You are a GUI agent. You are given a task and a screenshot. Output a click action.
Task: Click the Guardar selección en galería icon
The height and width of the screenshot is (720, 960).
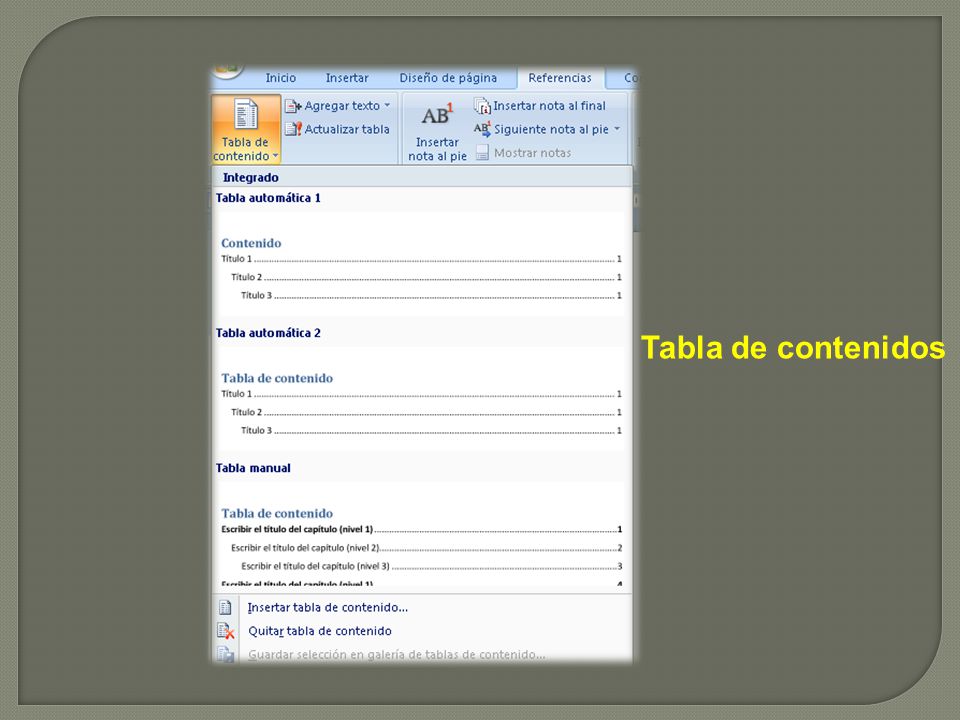(225, 654)
